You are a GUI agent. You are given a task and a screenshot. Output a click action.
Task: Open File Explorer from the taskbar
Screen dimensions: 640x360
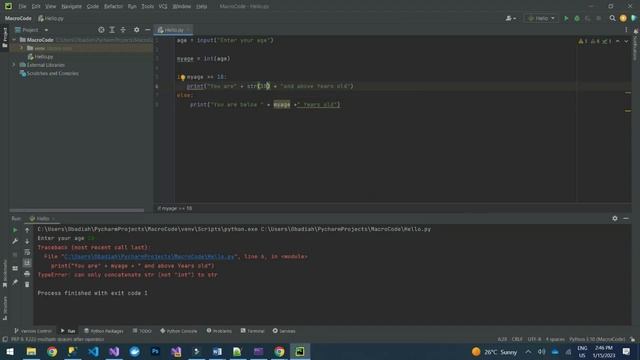tap(31, 351)
